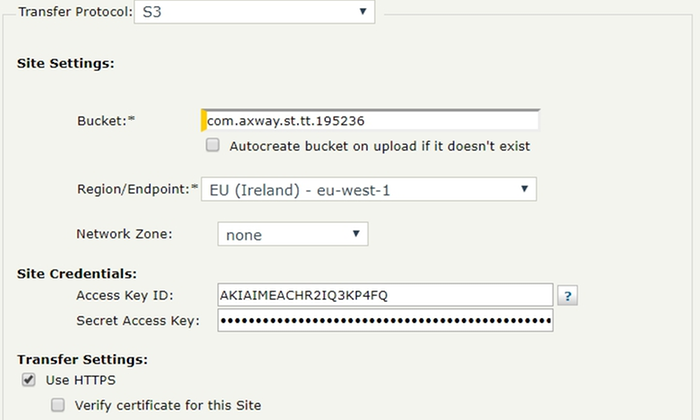Open the Network Zone dropdown
This screenshot has height=420, width=700.
[x=292, y=234]
